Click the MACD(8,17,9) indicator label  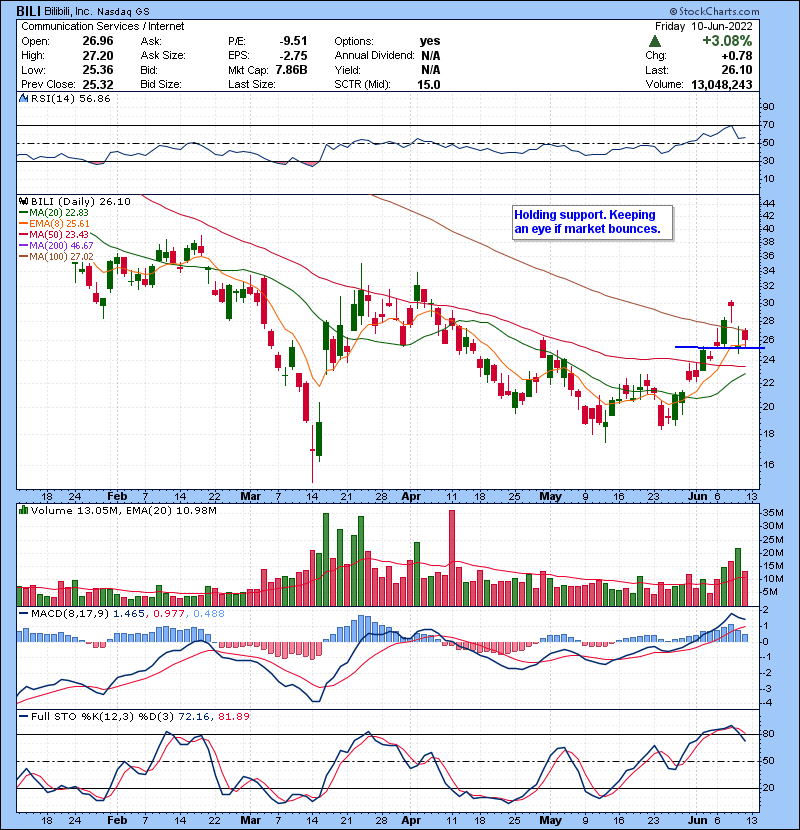pyautogui.click(x=70, y=614)
